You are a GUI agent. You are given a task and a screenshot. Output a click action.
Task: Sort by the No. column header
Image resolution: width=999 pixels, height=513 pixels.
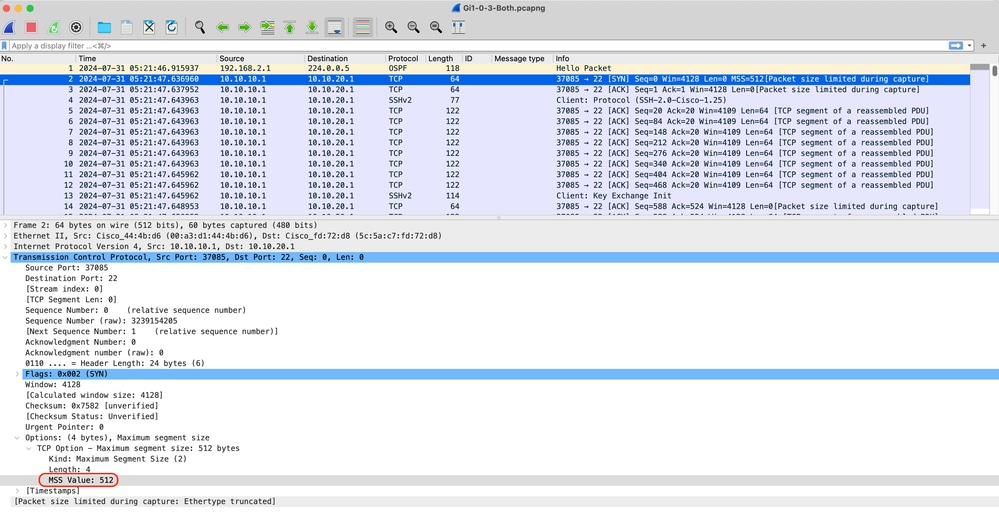click(x=38, y=59)
